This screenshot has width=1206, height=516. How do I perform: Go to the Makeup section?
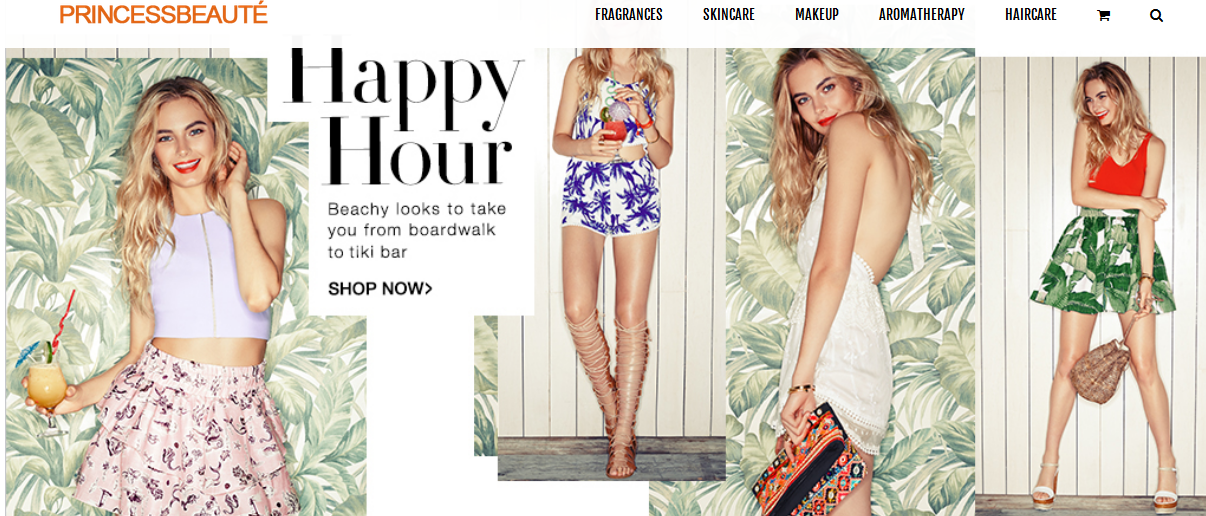coord(817,14)
